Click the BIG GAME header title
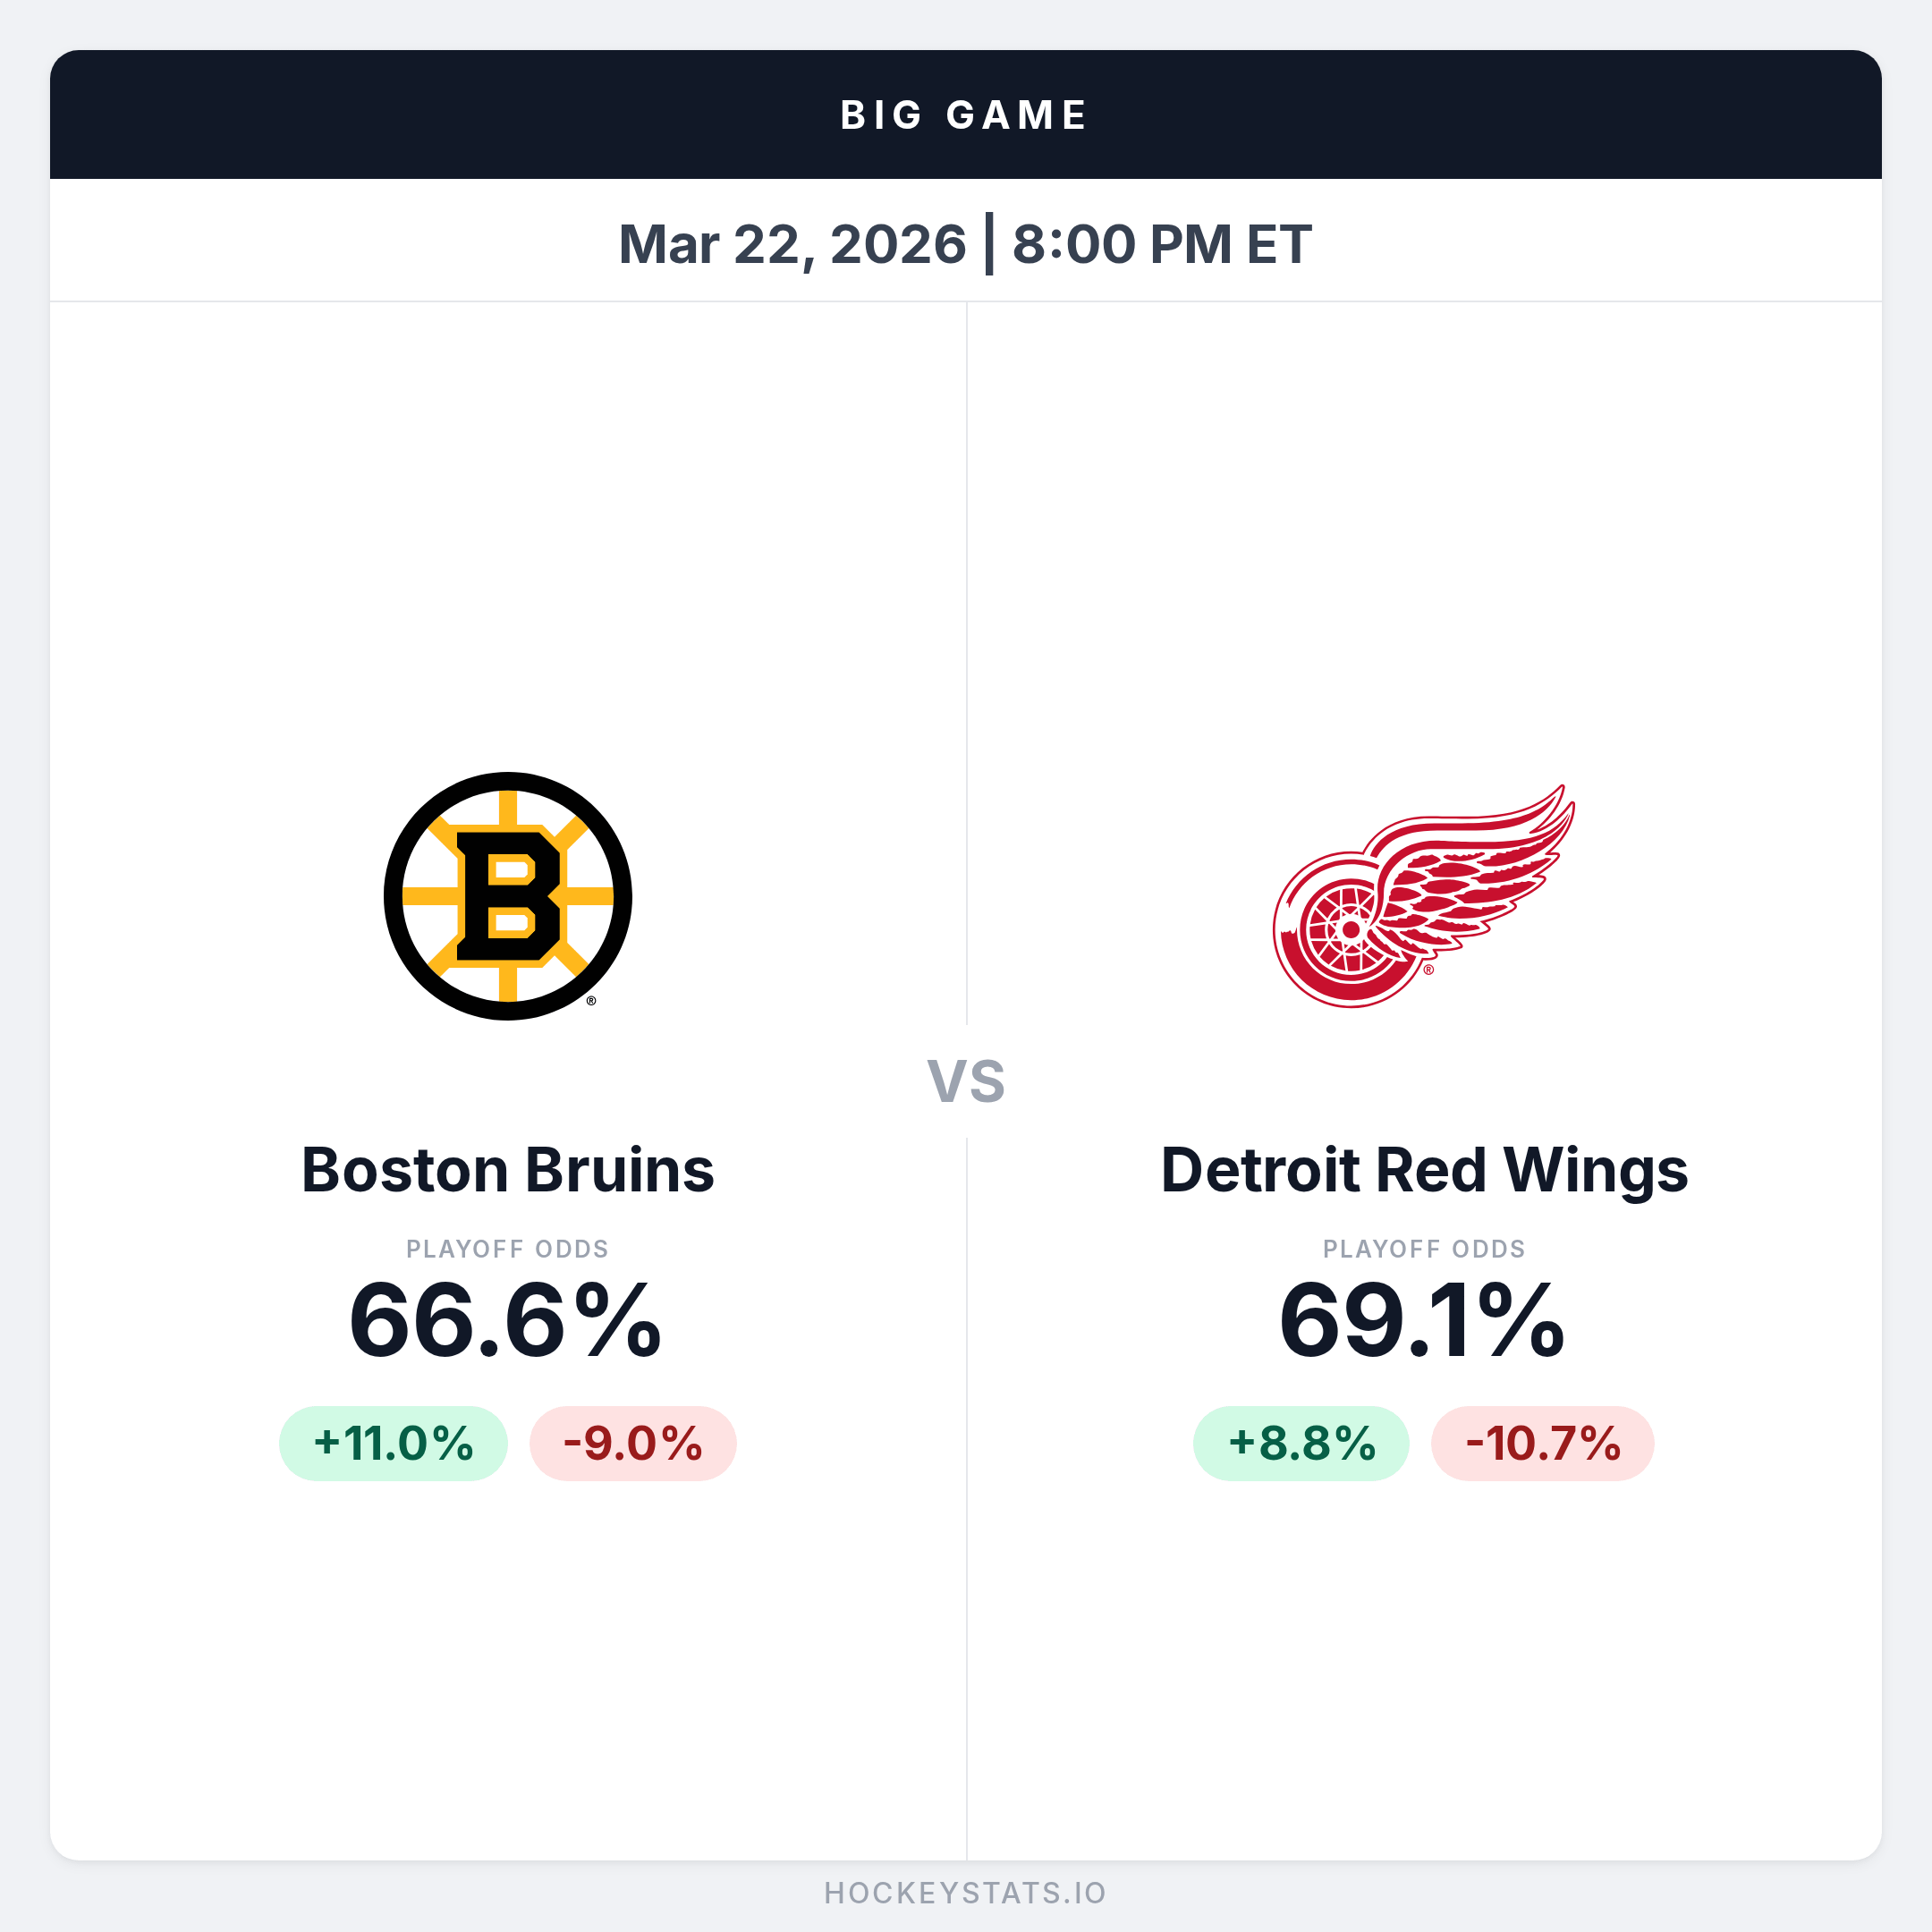Image resolution: width=1932 pixels, height=1932 pixels. [965, 115]
